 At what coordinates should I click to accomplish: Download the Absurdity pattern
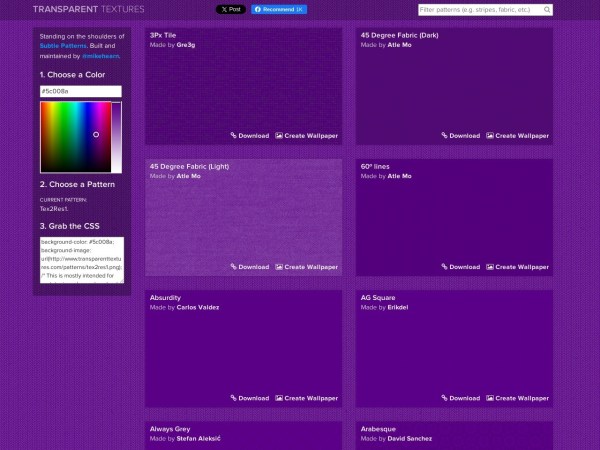[249, 398]
